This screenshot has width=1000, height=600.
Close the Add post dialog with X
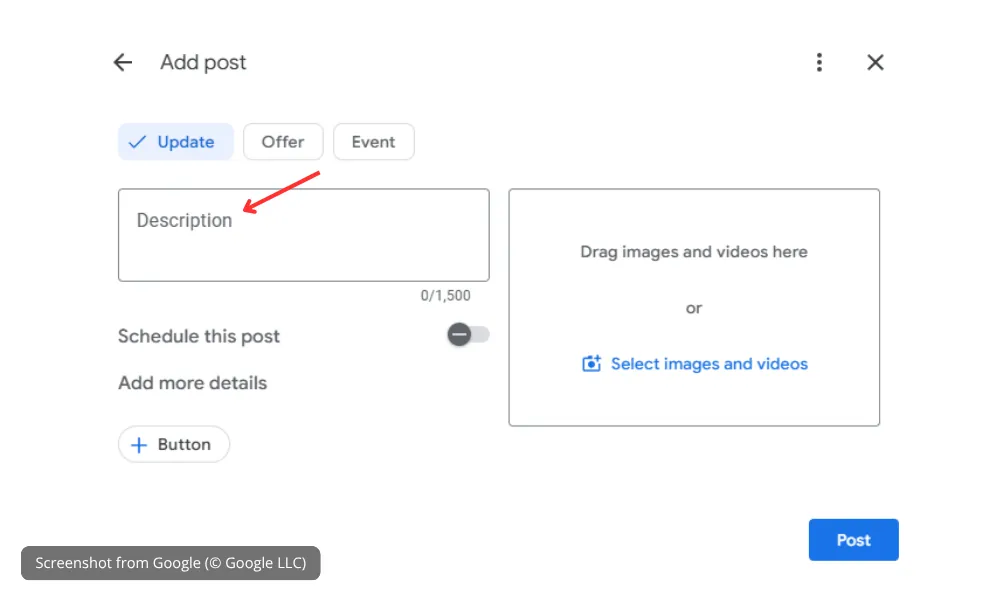point(875,62)
